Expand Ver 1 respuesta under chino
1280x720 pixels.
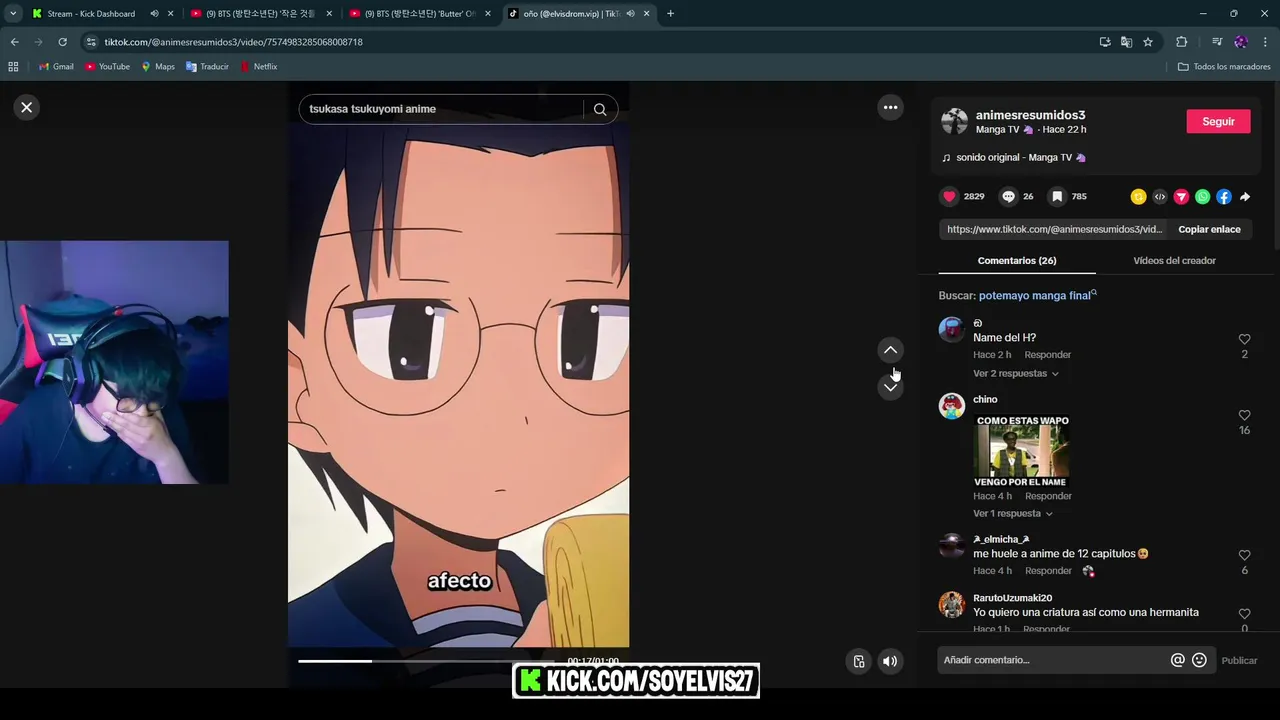click(x=1012, y=513)
